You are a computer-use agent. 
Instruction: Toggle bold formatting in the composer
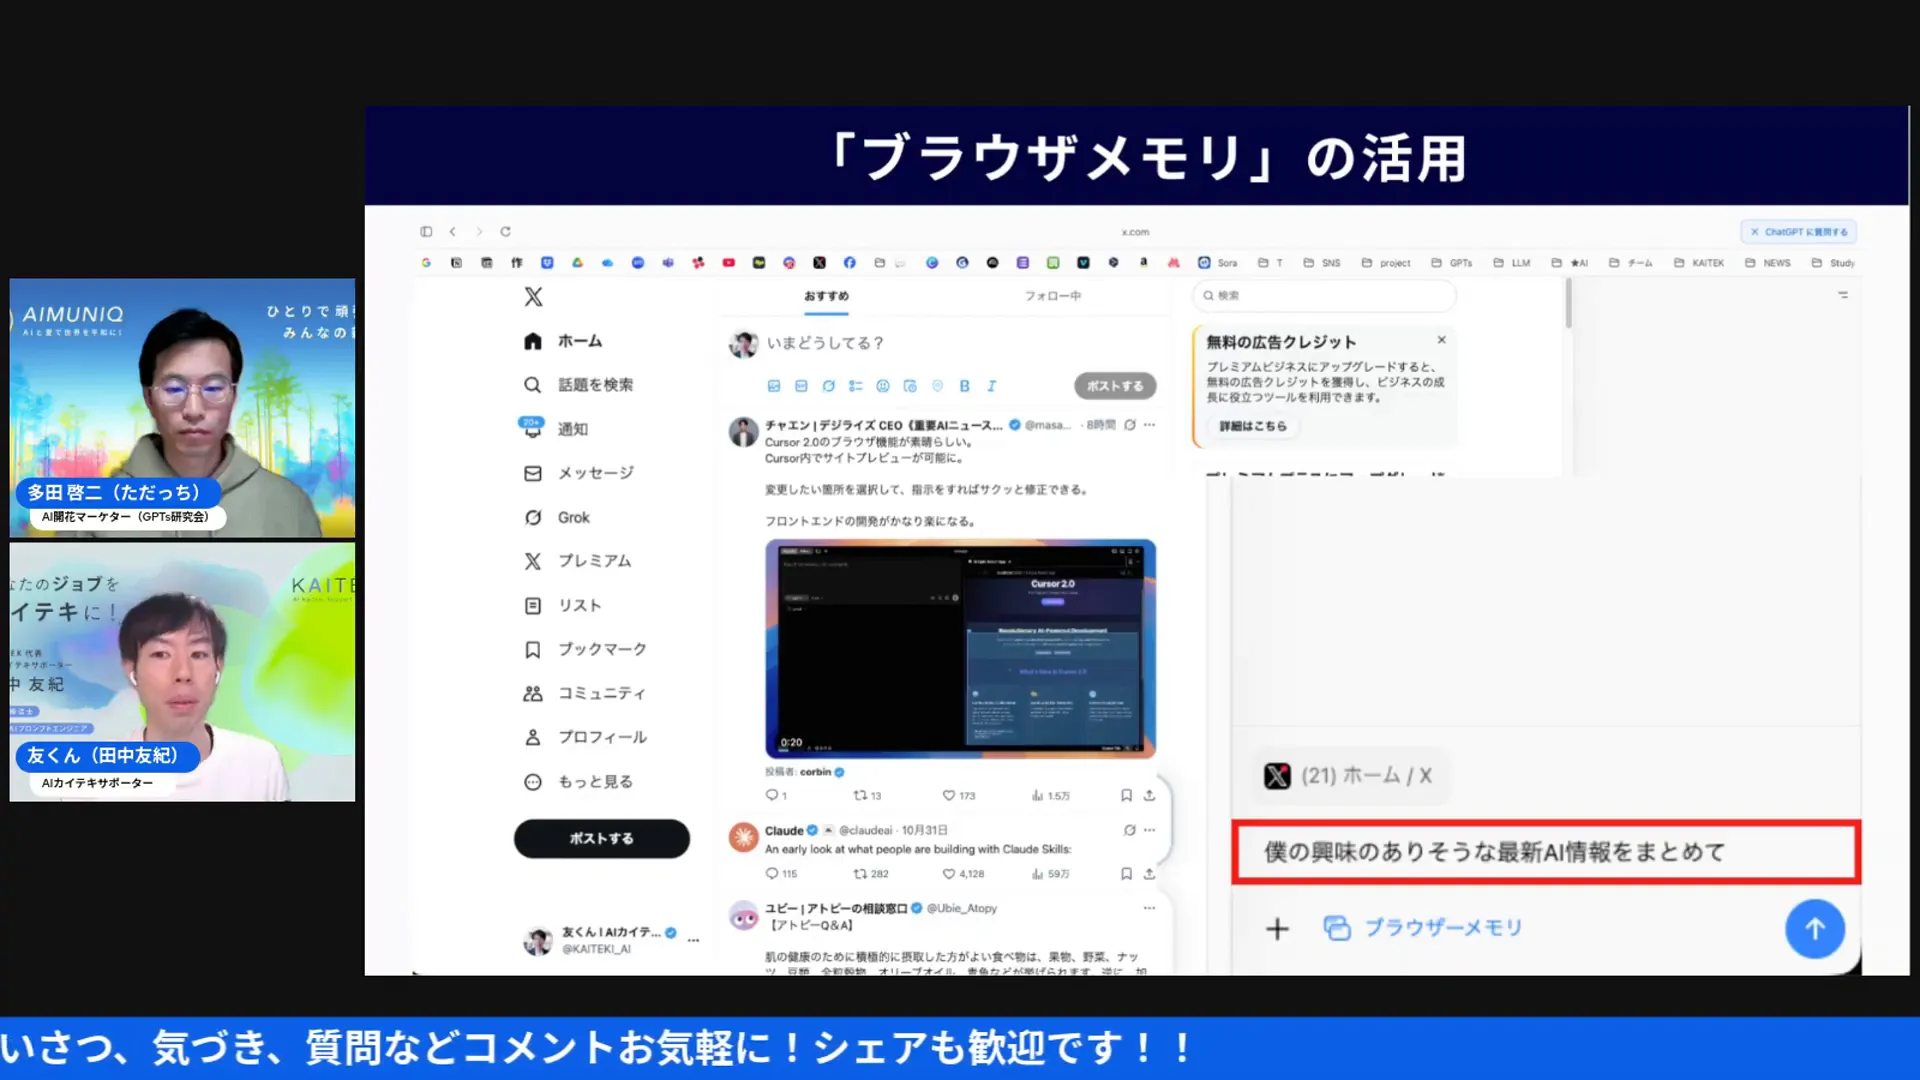[964, 385]
